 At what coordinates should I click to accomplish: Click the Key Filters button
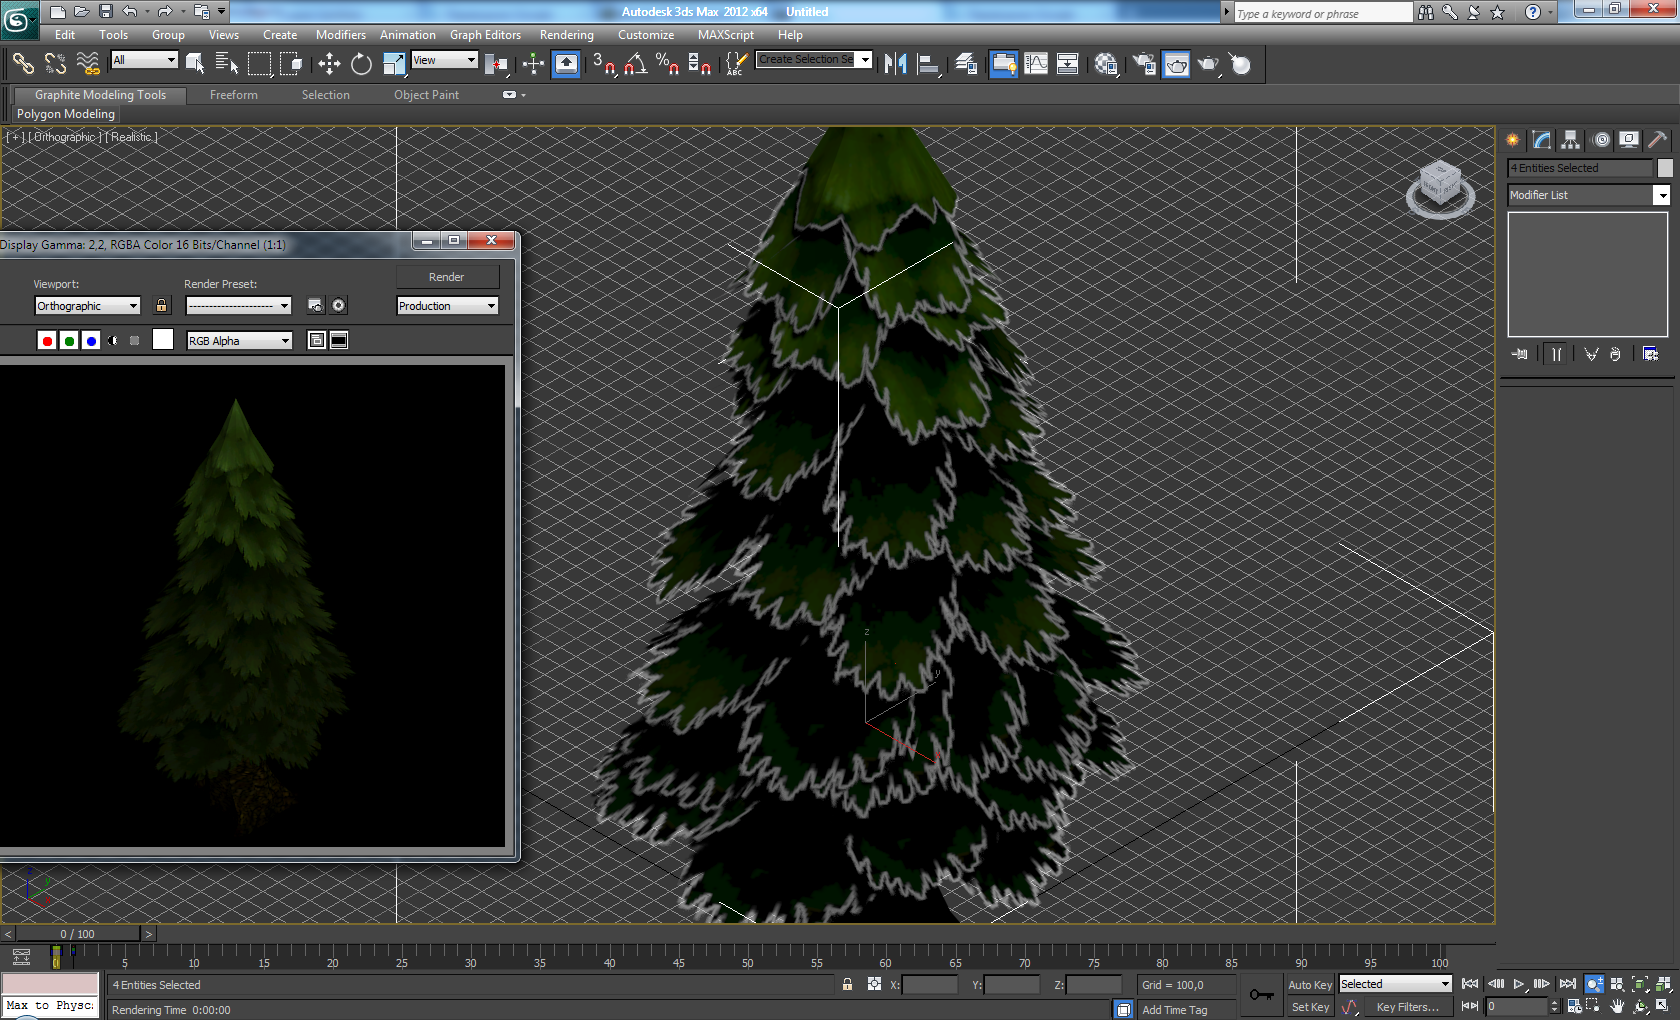coord(1406,1007)
